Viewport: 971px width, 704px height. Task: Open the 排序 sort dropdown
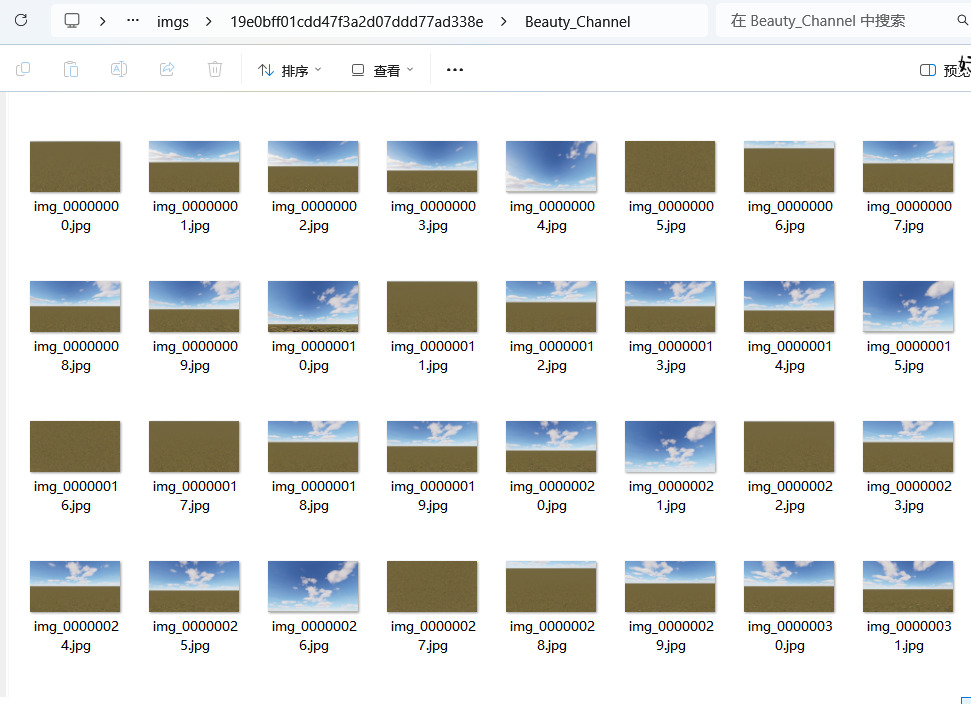[290, 71]
